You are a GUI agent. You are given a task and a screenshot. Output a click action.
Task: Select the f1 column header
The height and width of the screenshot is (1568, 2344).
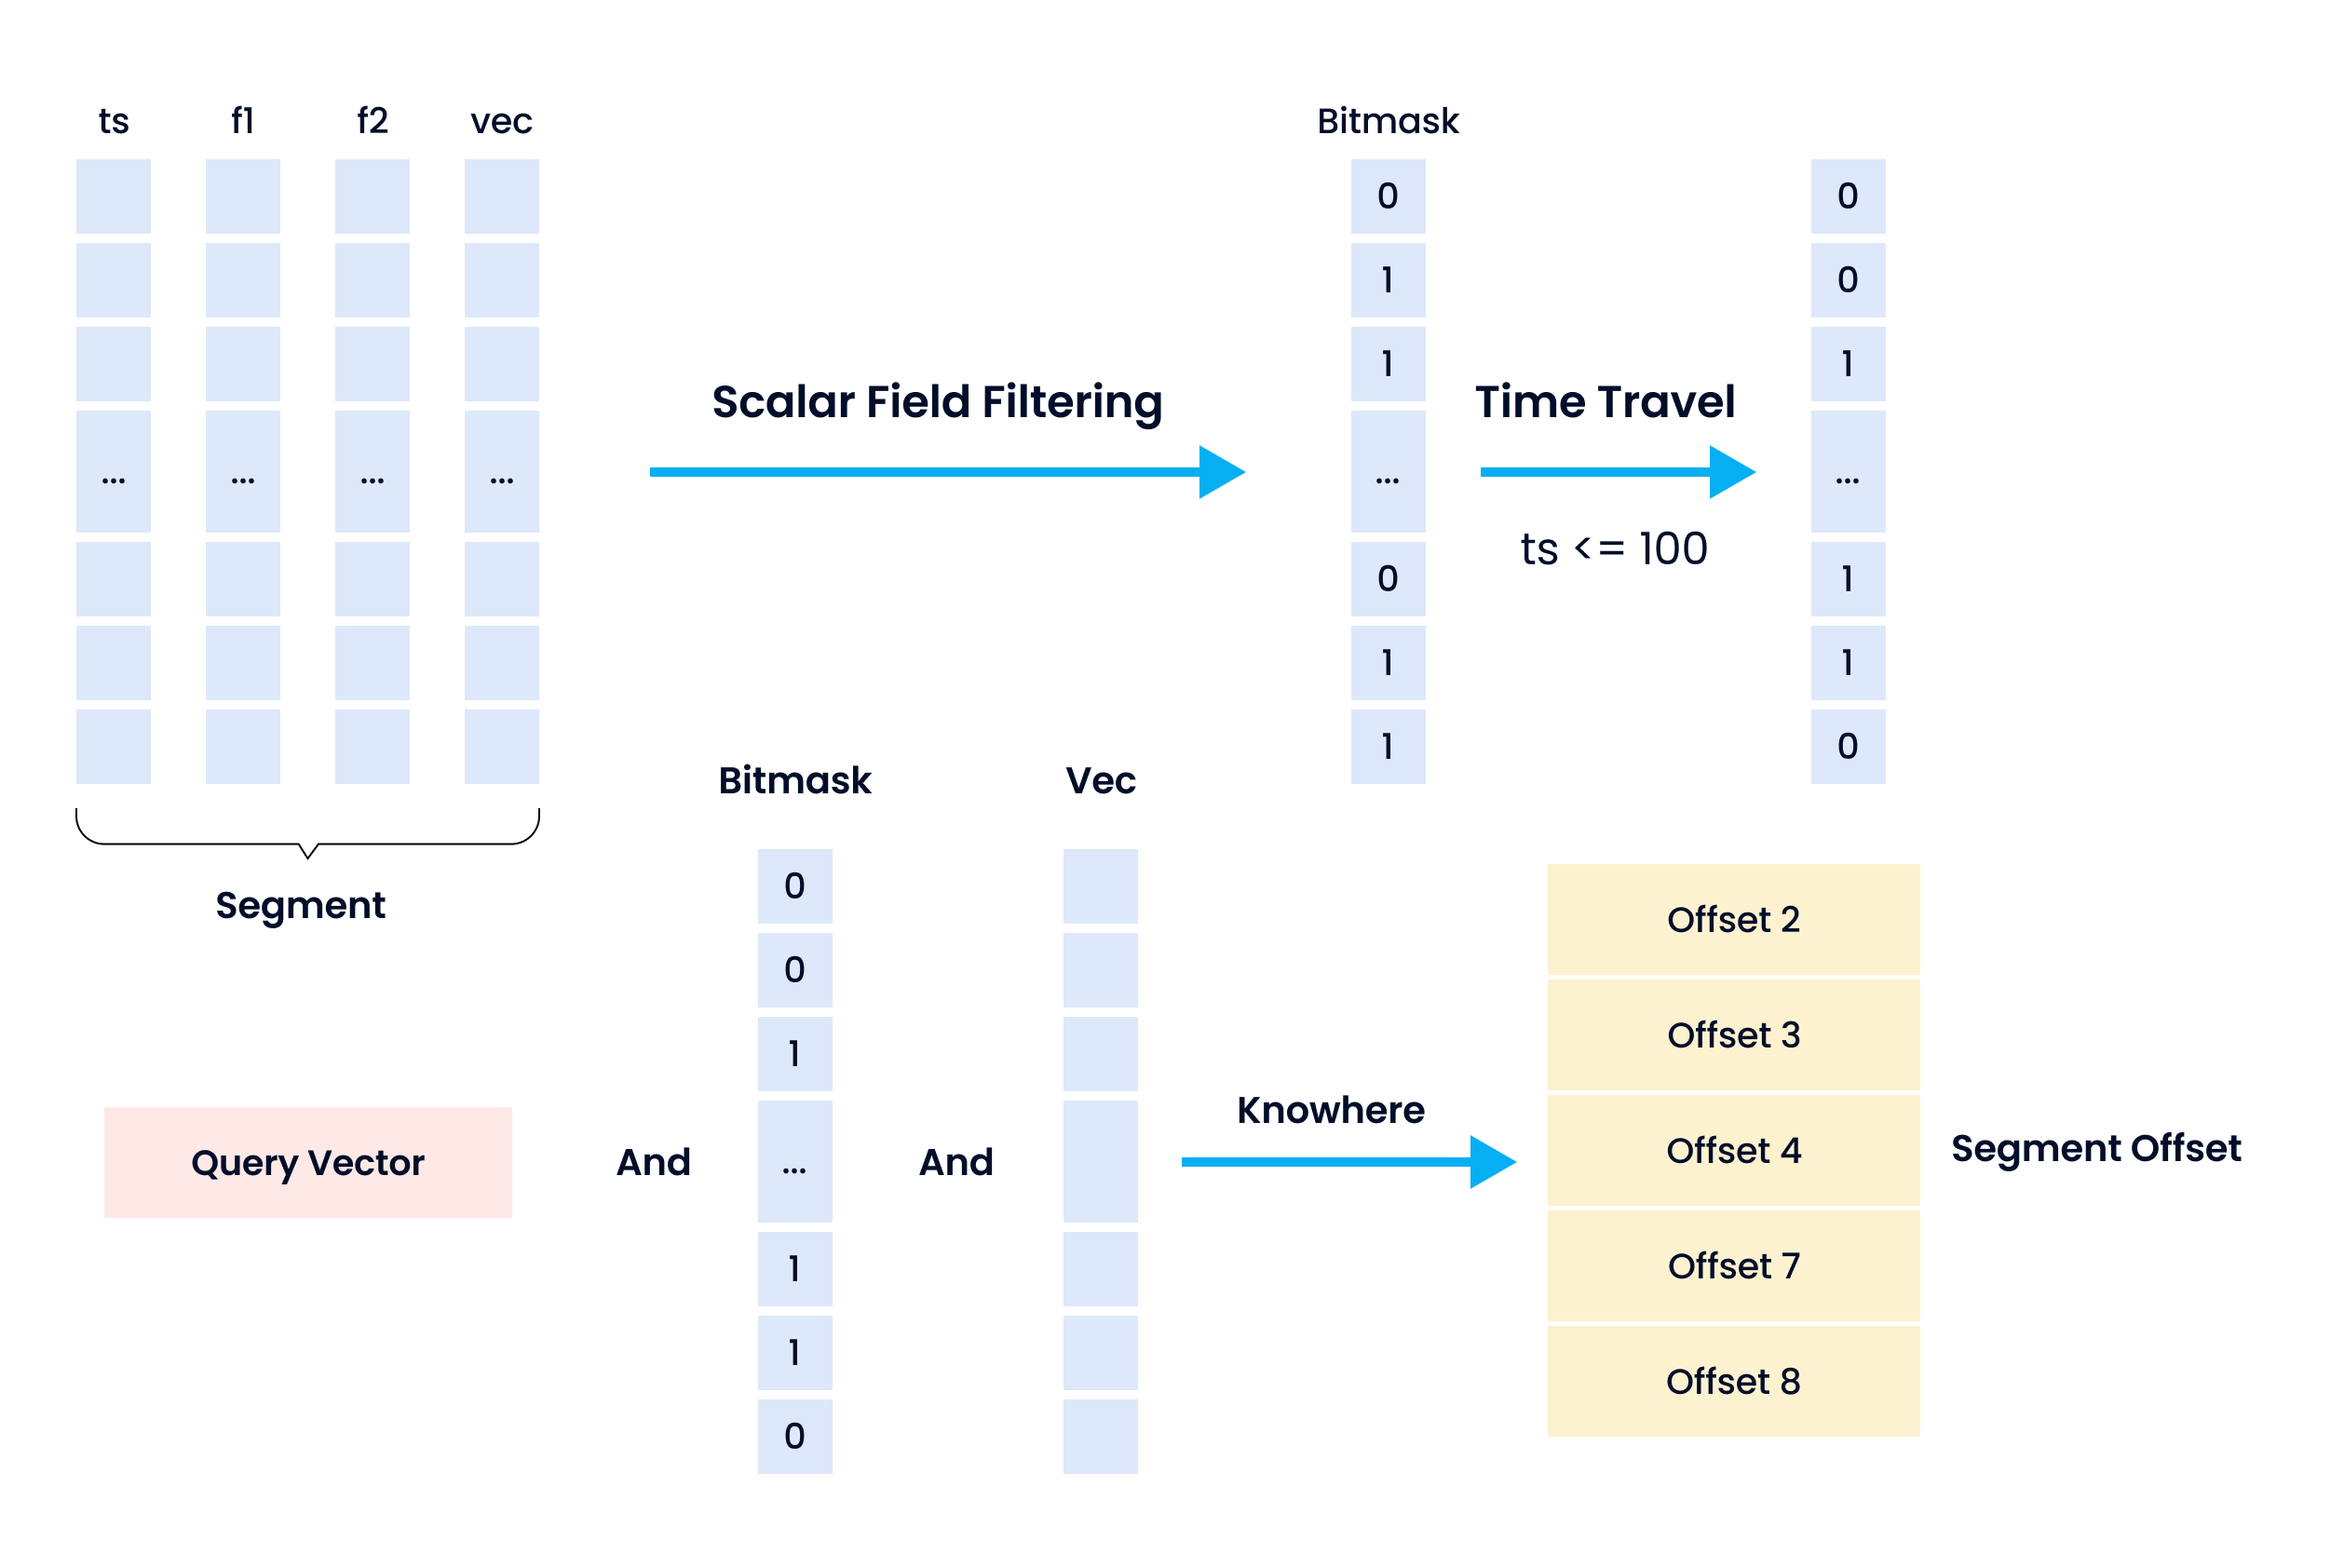pos(242,121)
